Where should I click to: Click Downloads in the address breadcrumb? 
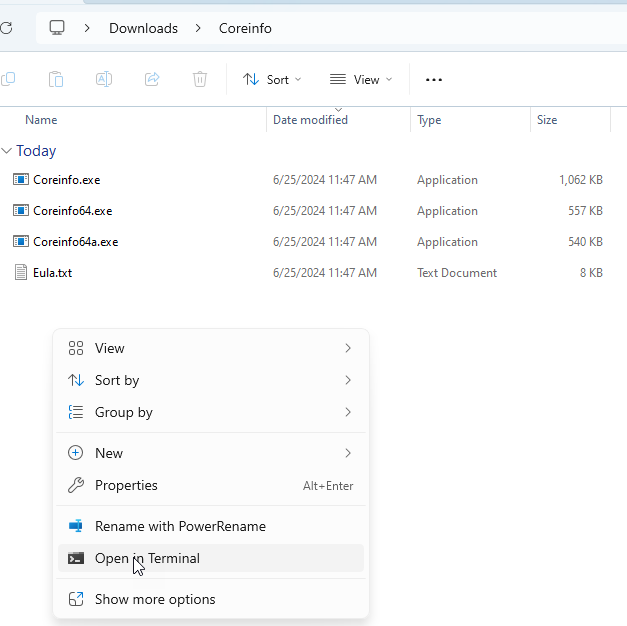click(x=143, y=28)
